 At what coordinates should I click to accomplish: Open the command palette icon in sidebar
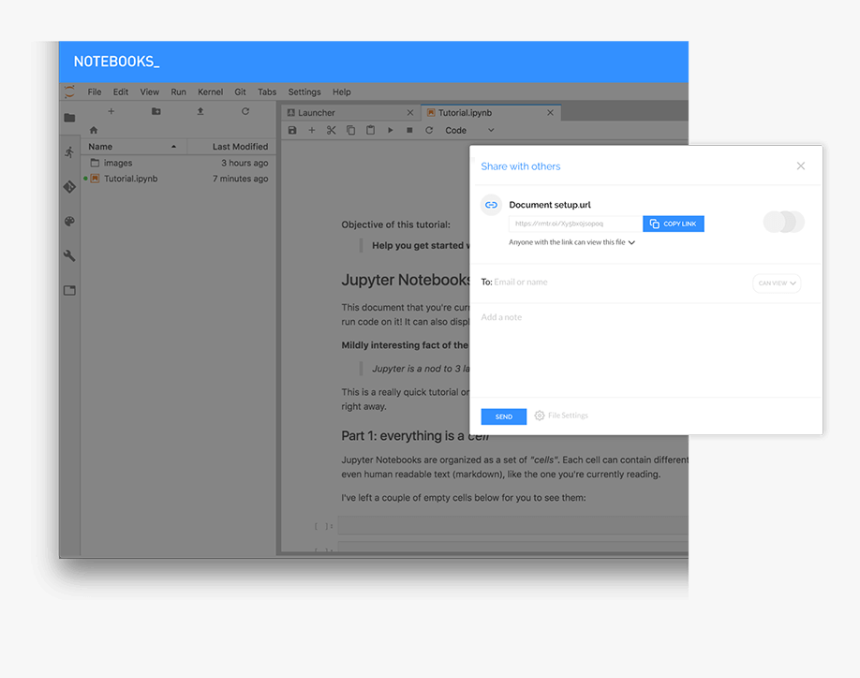coord(70,221)
